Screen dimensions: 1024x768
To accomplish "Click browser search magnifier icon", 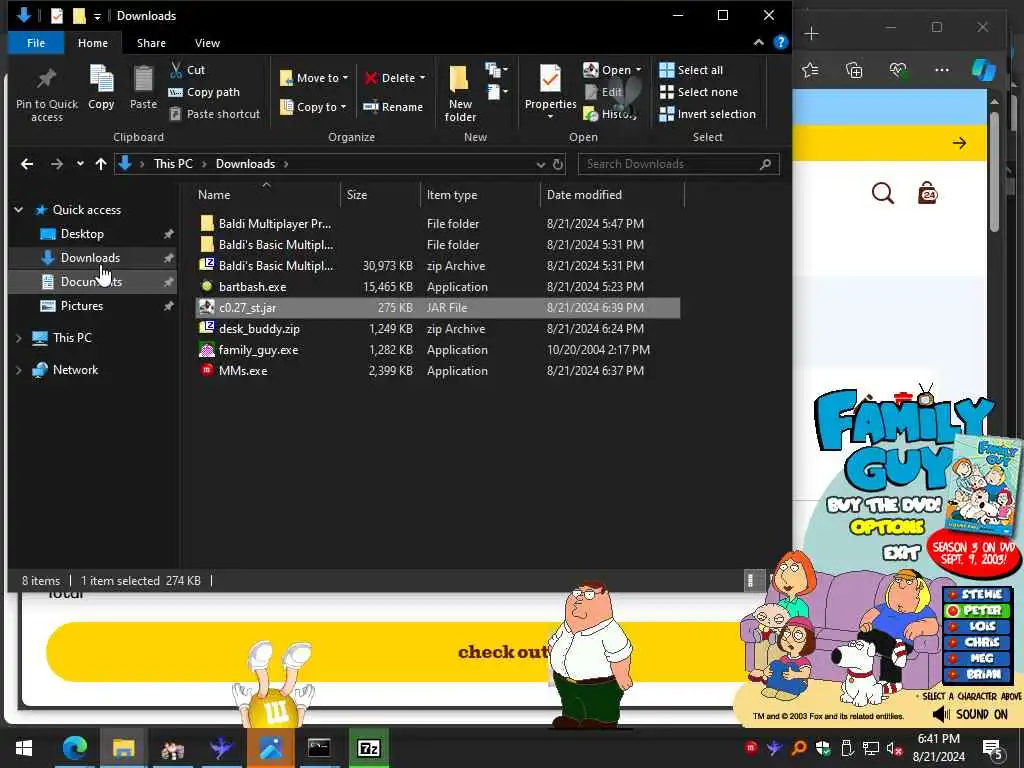I will click(882, 193).
